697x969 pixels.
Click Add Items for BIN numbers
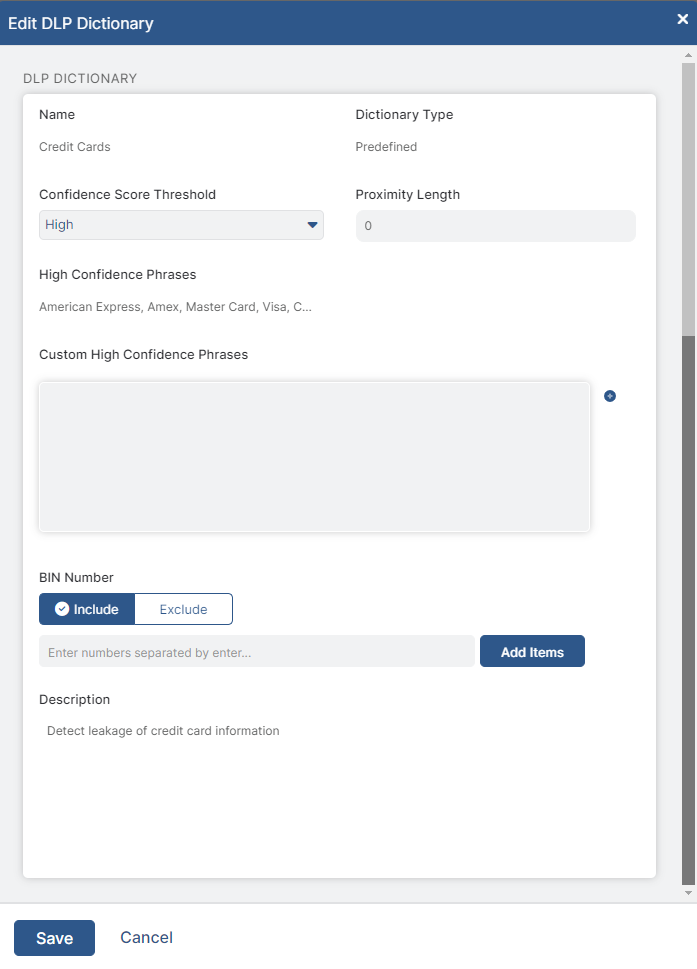click(x=532, y=651)
